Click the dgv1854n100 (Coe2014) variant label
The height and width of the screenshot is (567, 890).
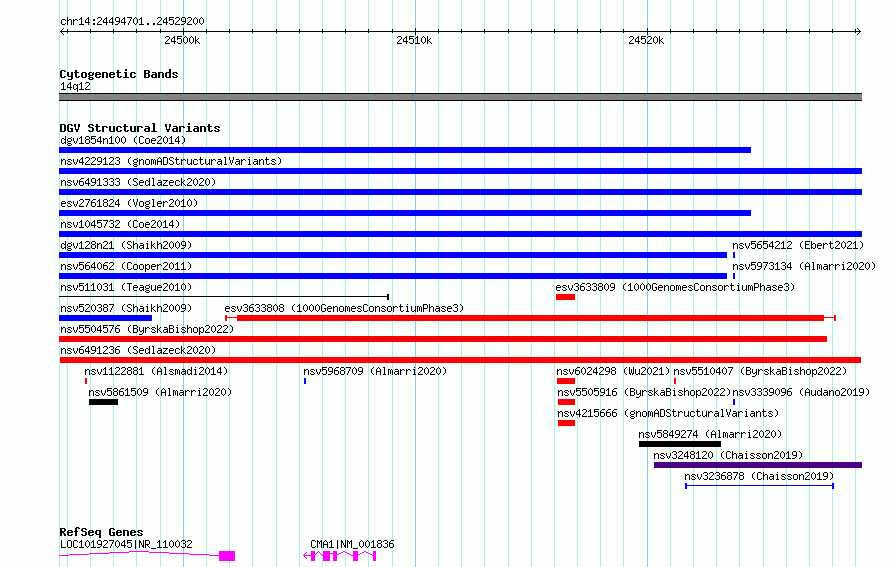[x=123, y=140]
